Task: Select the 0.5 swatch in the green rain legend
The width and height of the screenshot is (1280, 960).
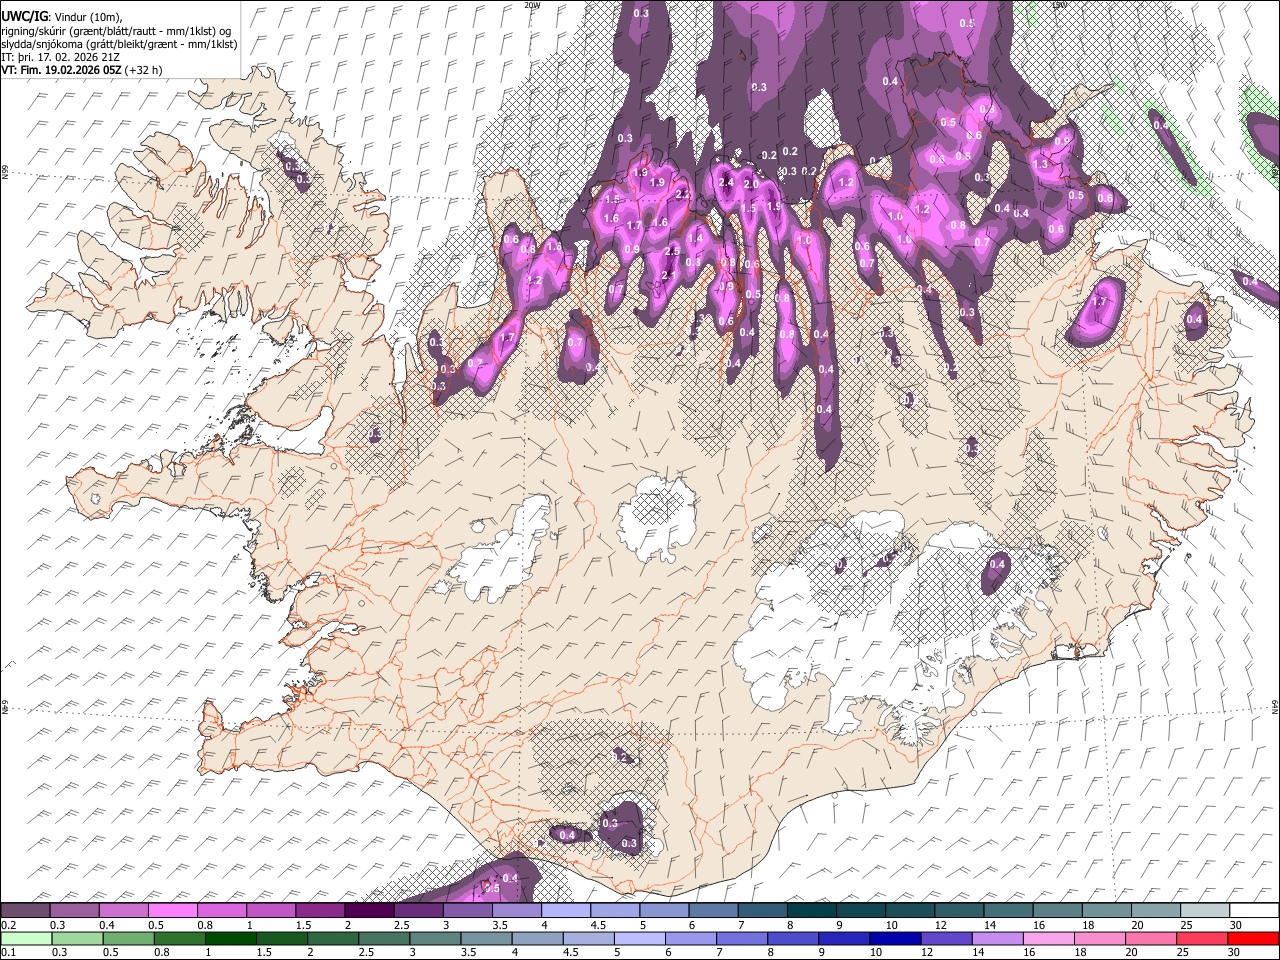Action: [x=128, y=938]
